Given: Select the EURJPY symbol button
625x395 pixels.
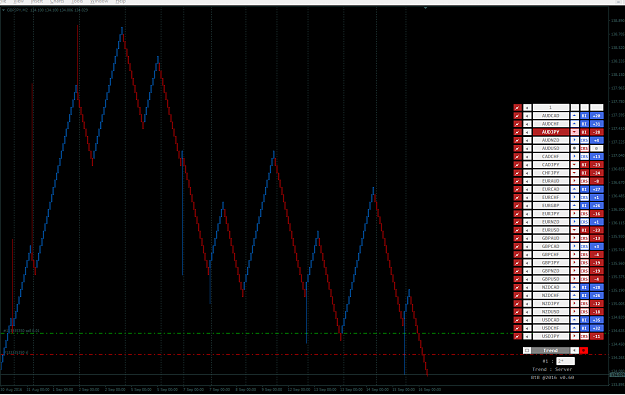Looking at the screenshot, I should pos(551,214).
